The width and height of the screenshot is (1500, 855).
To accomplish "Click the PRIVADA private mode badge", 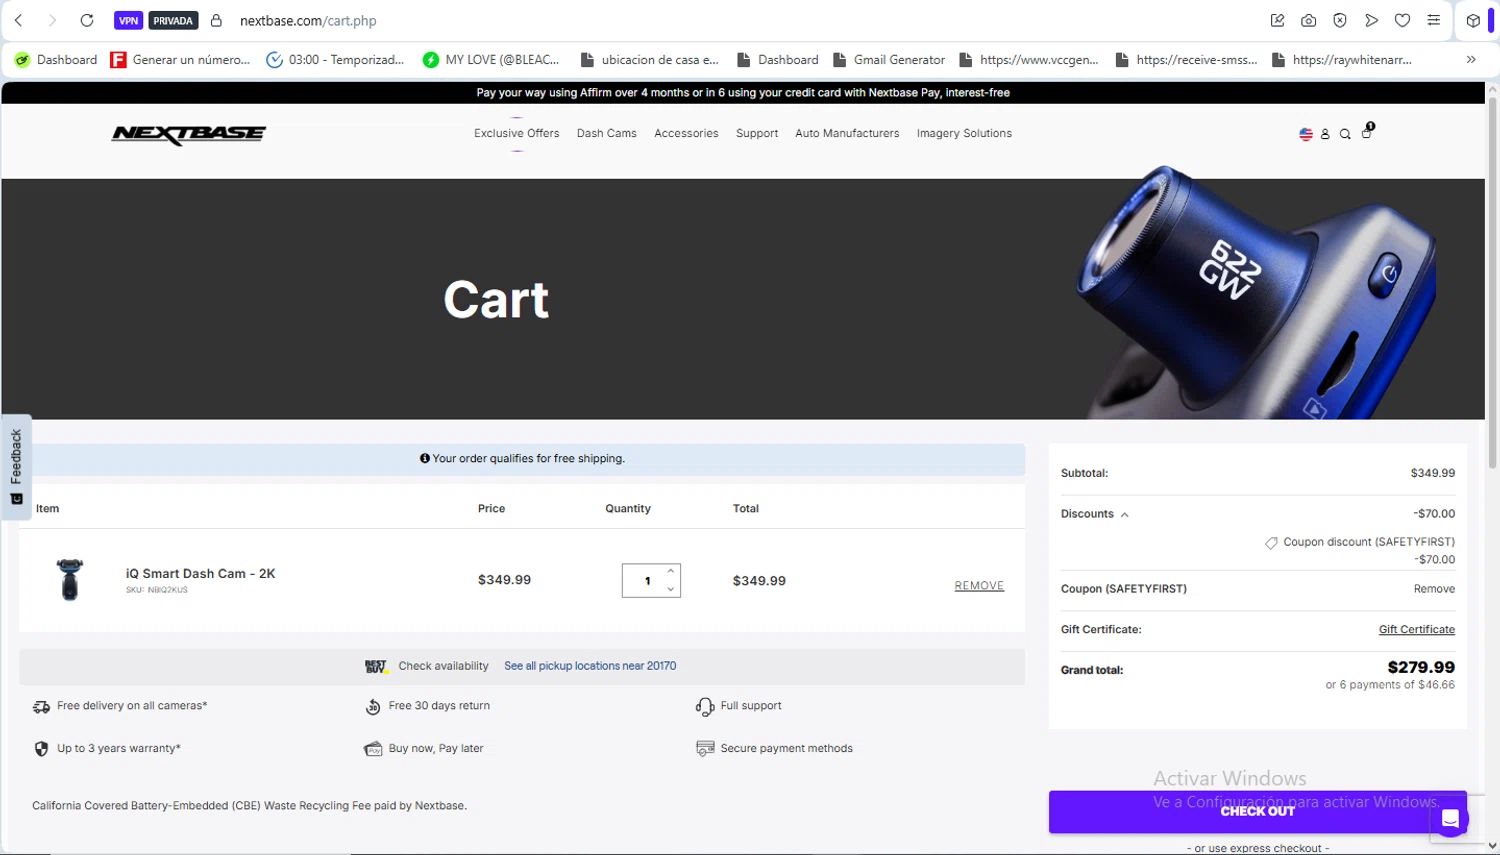I will click(x=173, y=20).
